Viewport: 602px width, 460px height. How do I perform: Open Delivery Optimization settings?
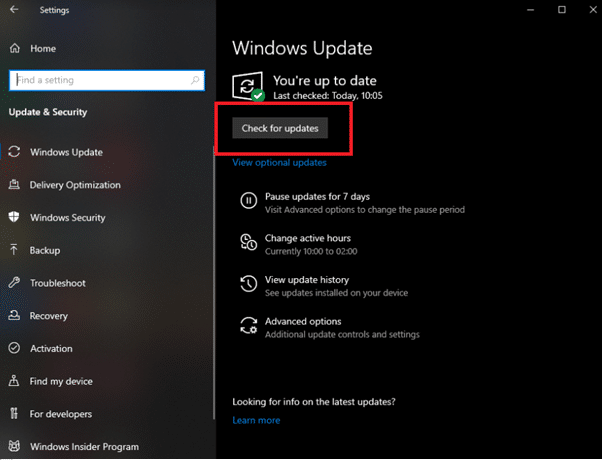point(75,185)
